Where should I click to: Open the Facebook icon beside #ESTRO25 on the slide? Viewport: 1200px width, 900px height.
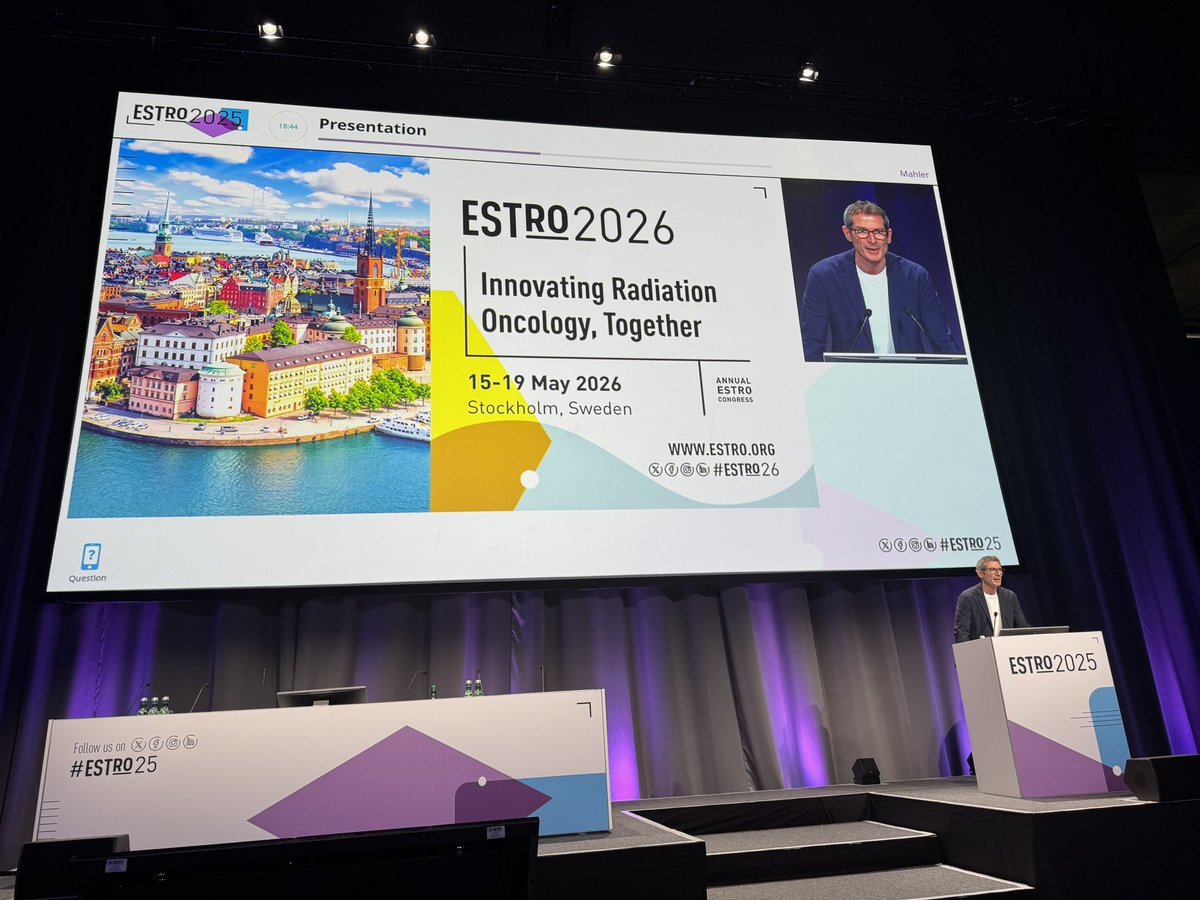900,545
